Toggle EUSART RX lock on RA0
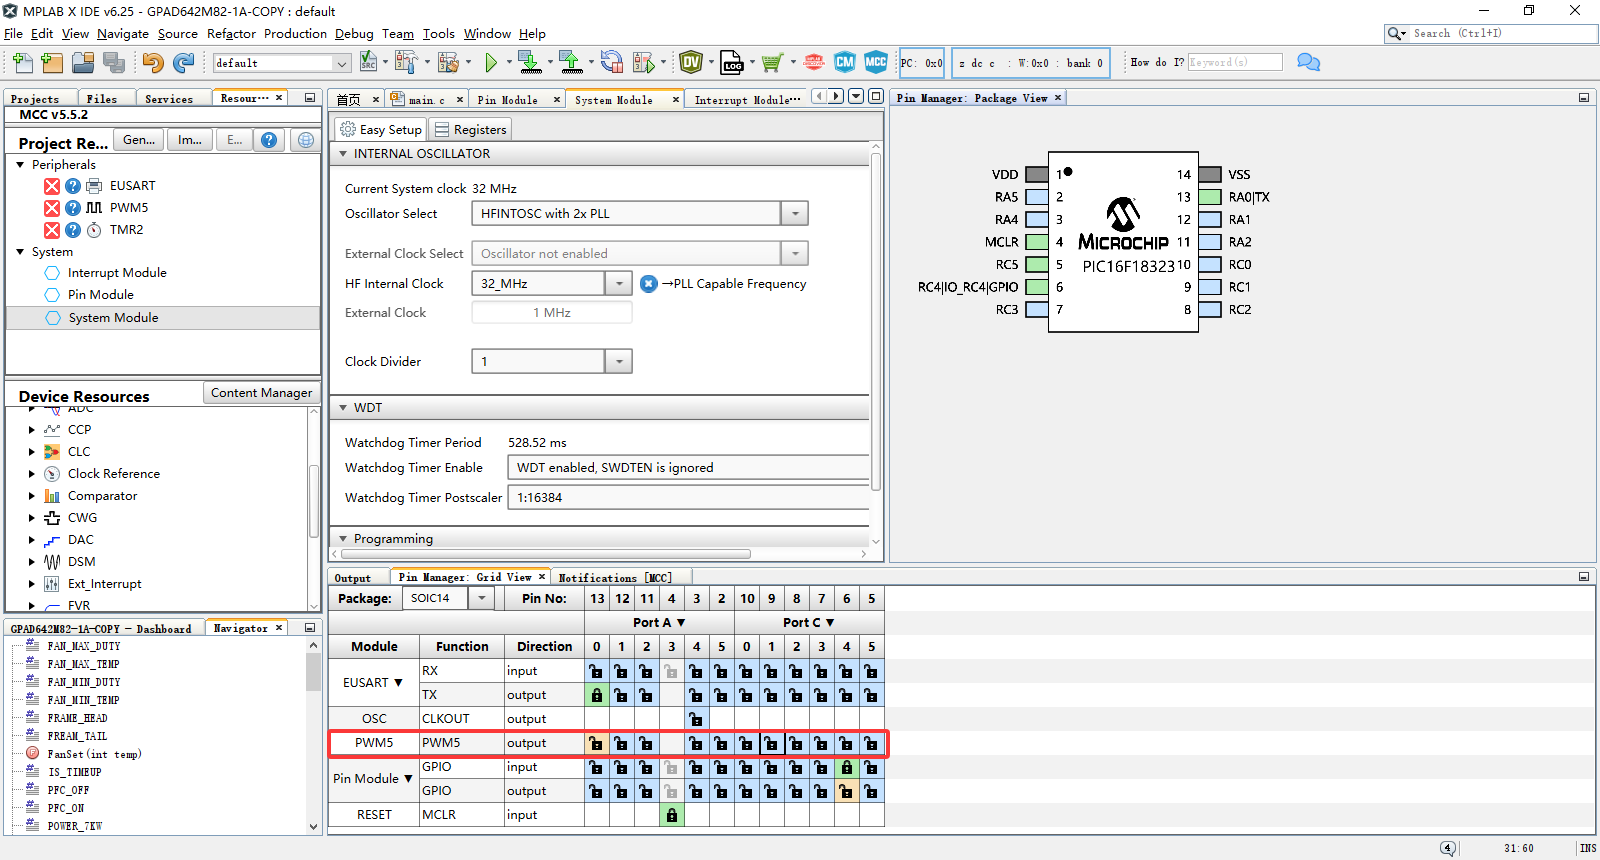The width and height of the screenshot is (1600, 860). [x=596, y=671]
